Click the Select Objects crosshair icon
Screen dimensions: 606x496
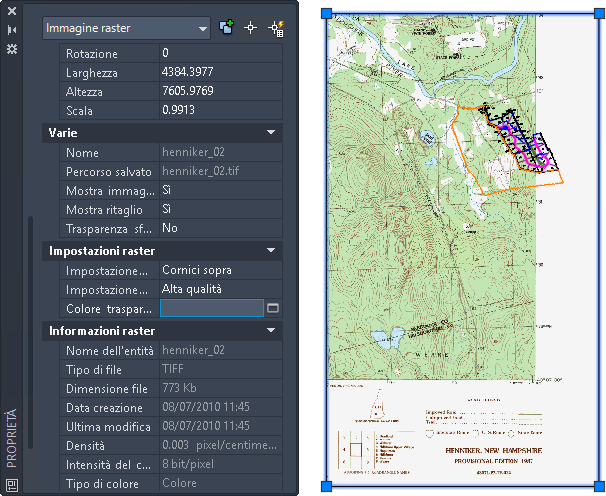pyautogui.click(x=250, y=28)
